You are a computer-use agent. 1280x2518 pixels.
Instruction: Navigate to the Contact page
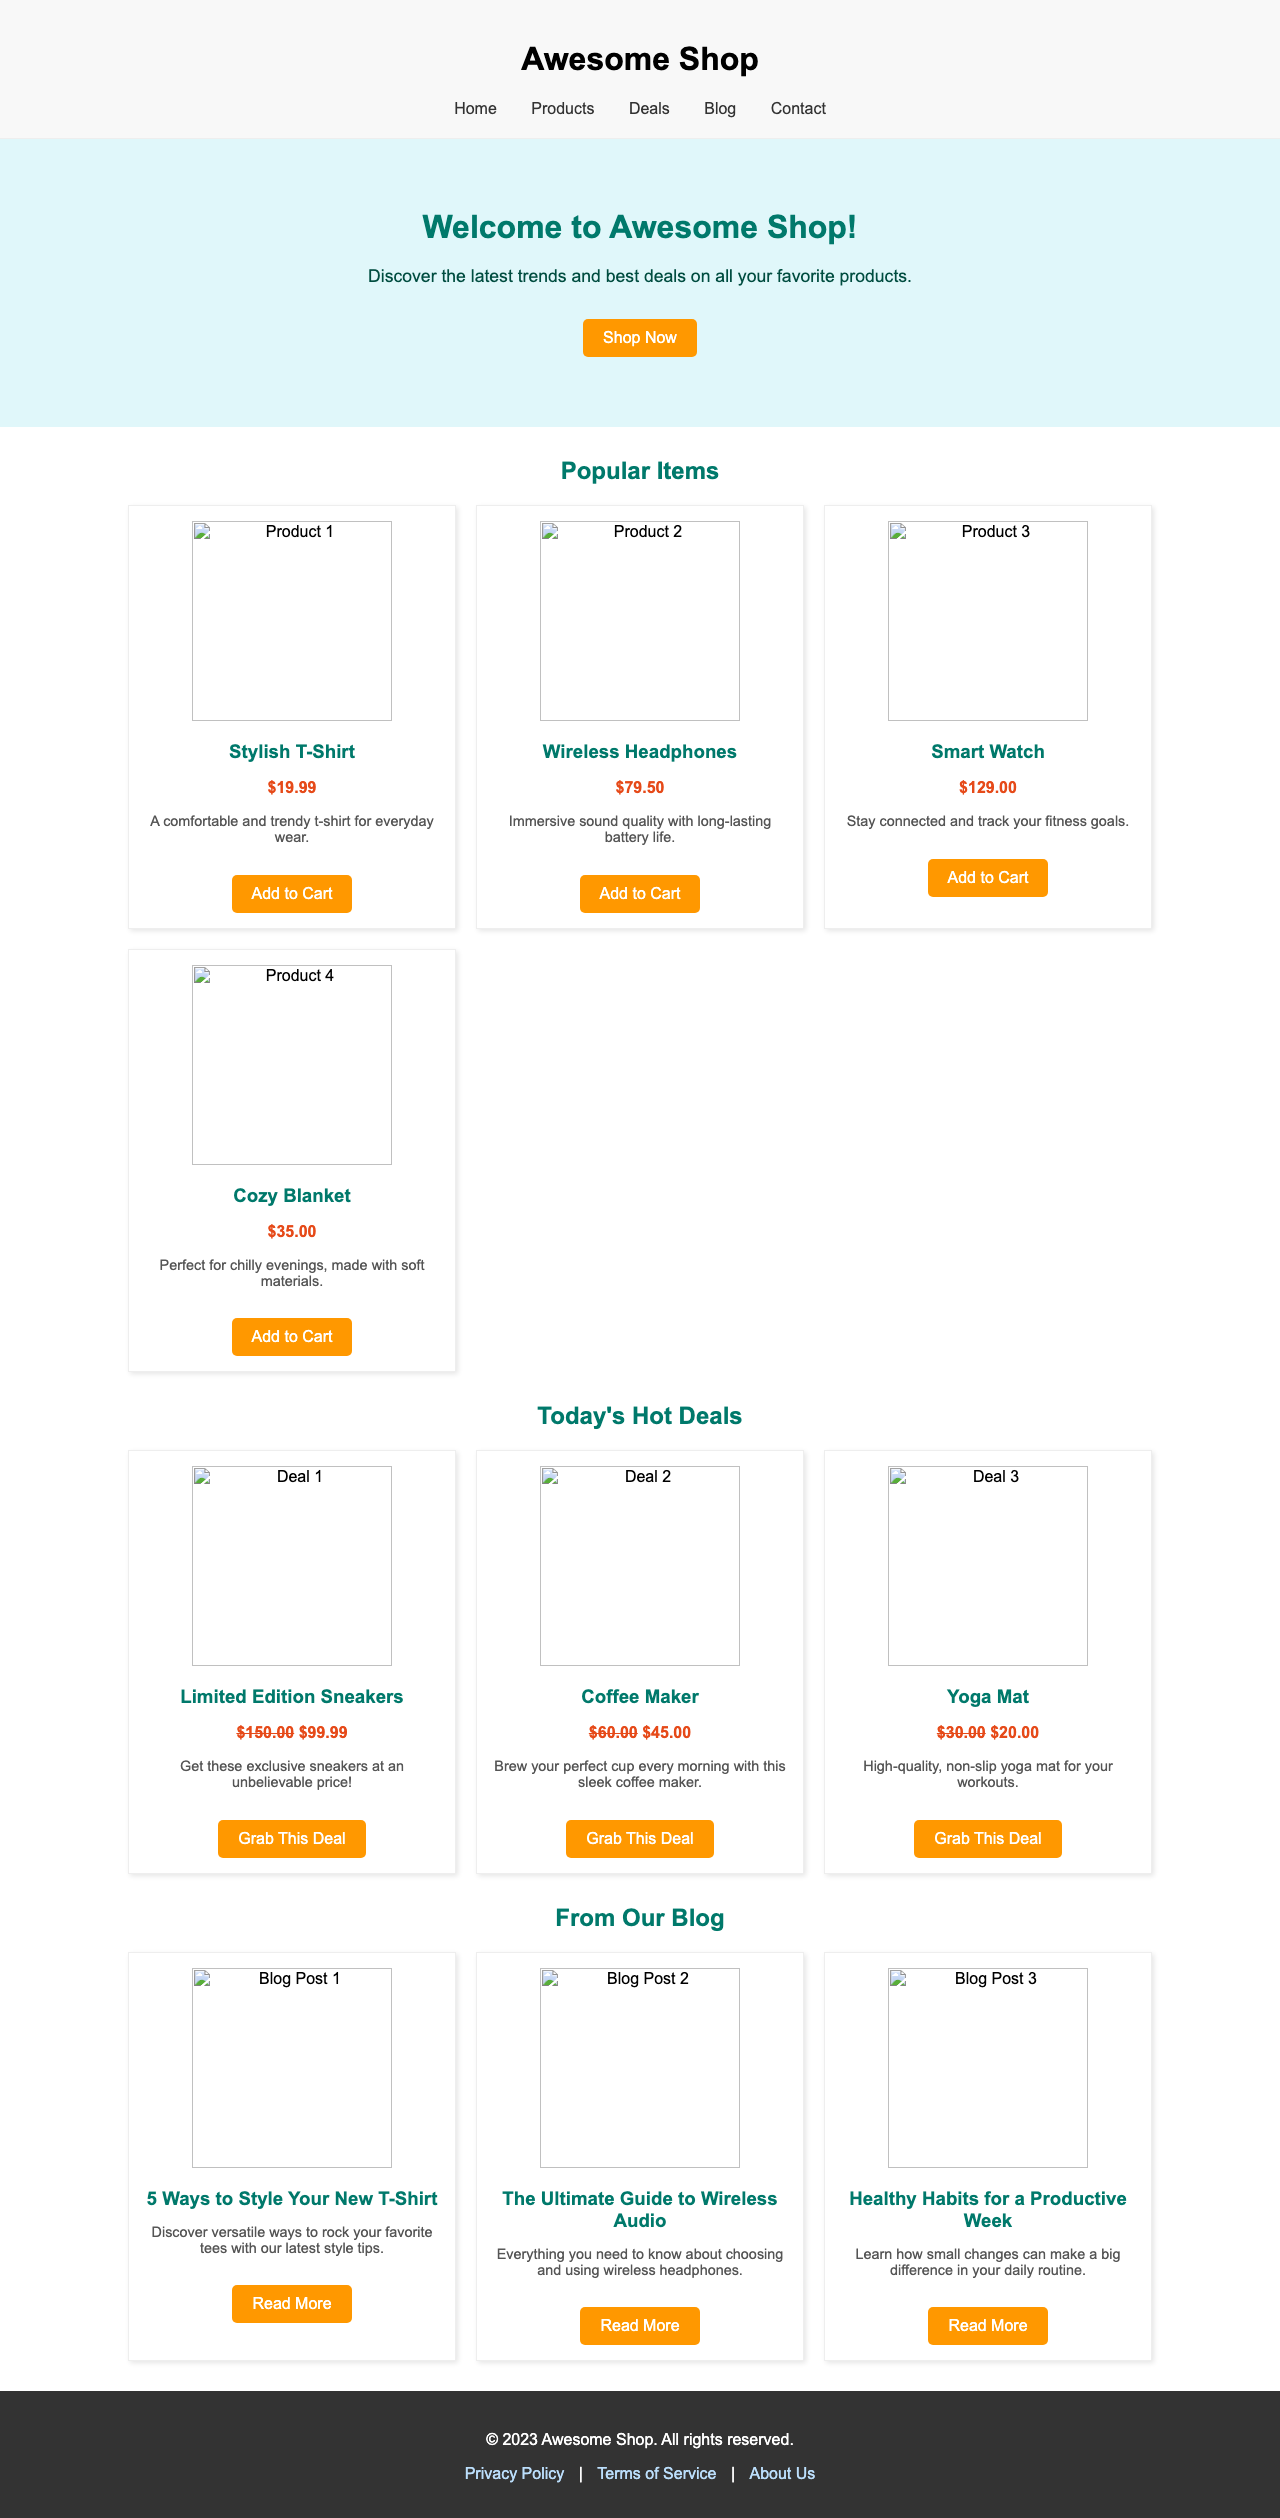[797, 108]
